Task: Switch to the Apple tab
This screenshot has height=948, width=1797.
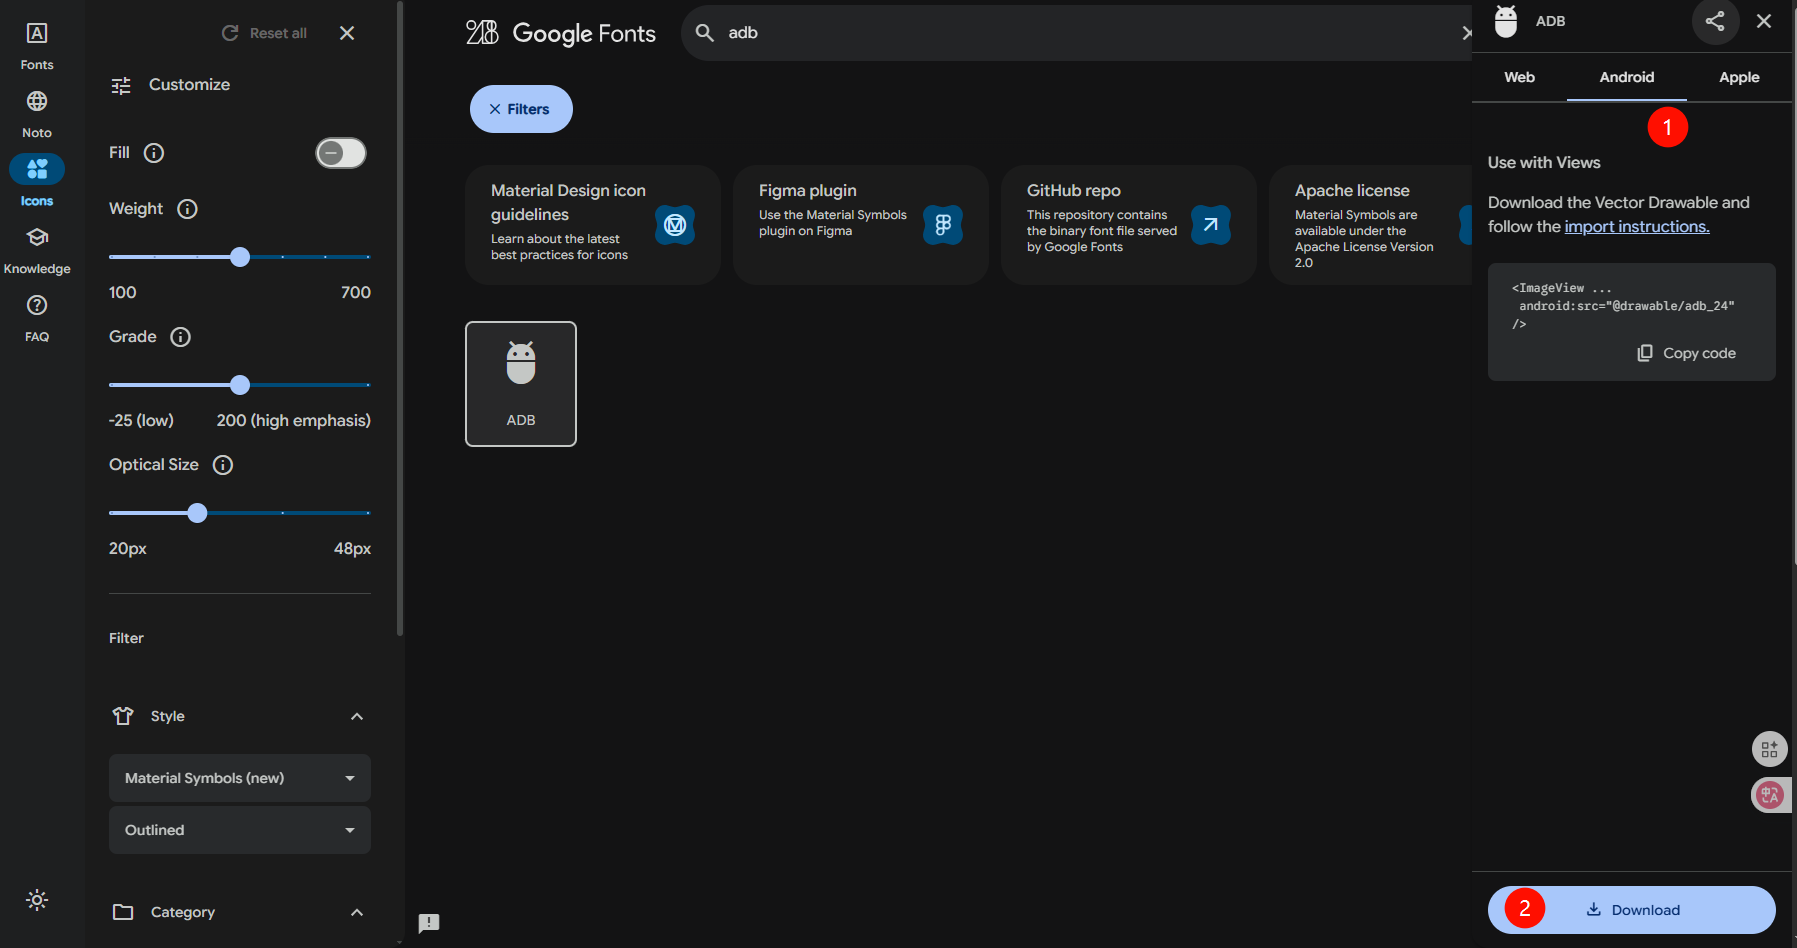Action: point(1739,77)
